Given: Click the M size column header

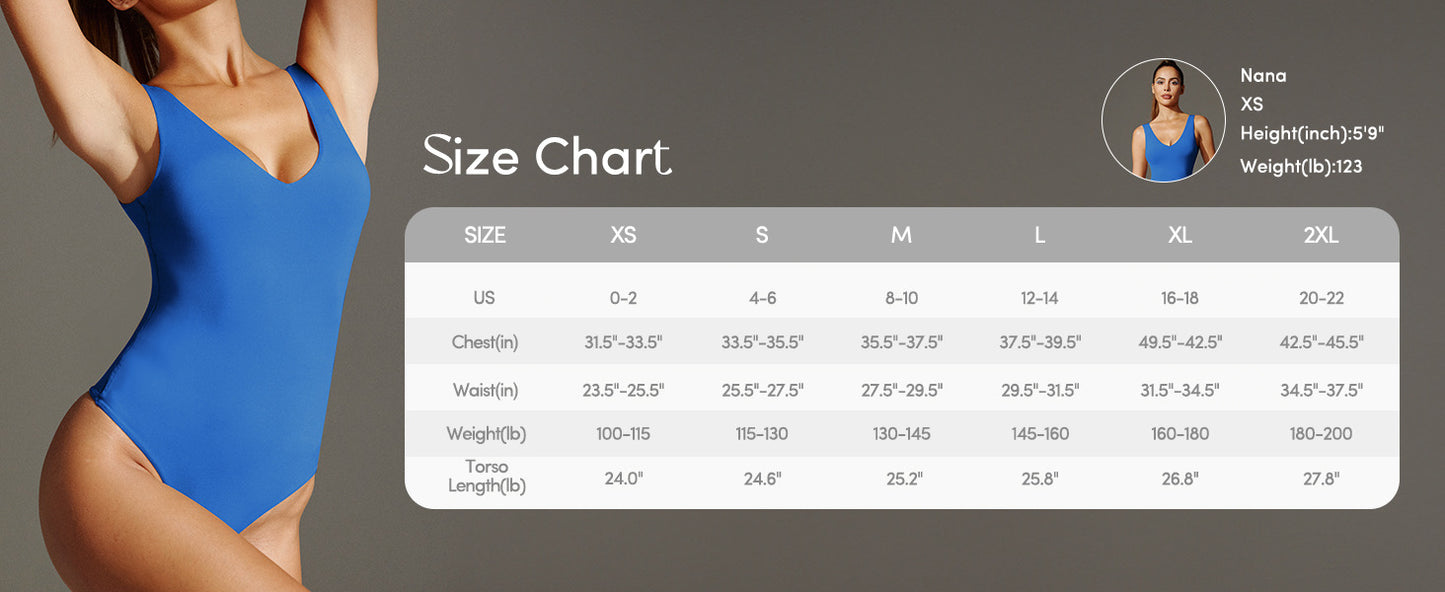Looking at the screenshot, I should tap(901, 235).
